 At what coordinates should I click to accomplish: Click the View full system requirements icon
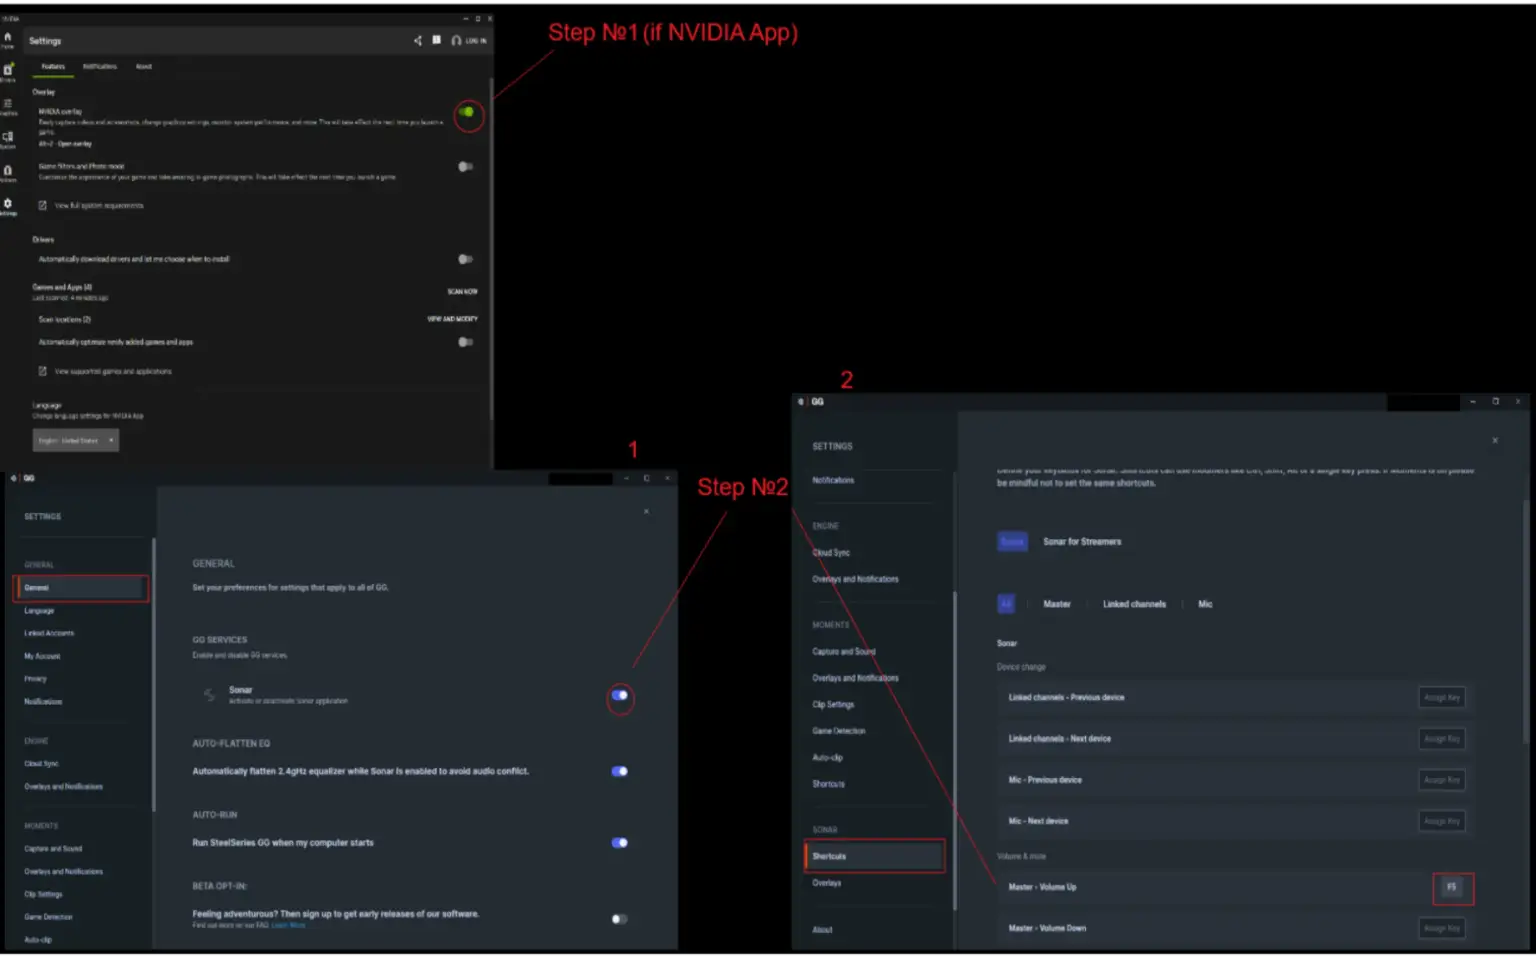click(x=42, y=205)
